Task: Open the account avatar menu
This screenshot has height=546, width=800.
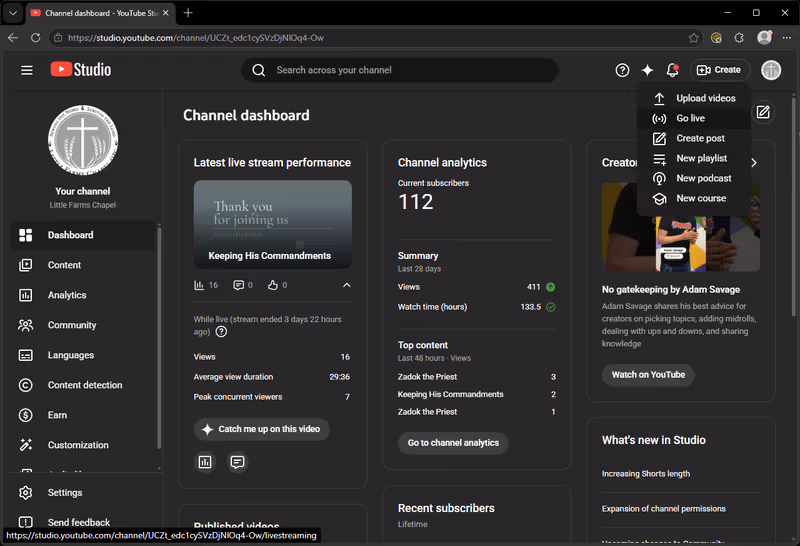Action: (x=771, y=70)
